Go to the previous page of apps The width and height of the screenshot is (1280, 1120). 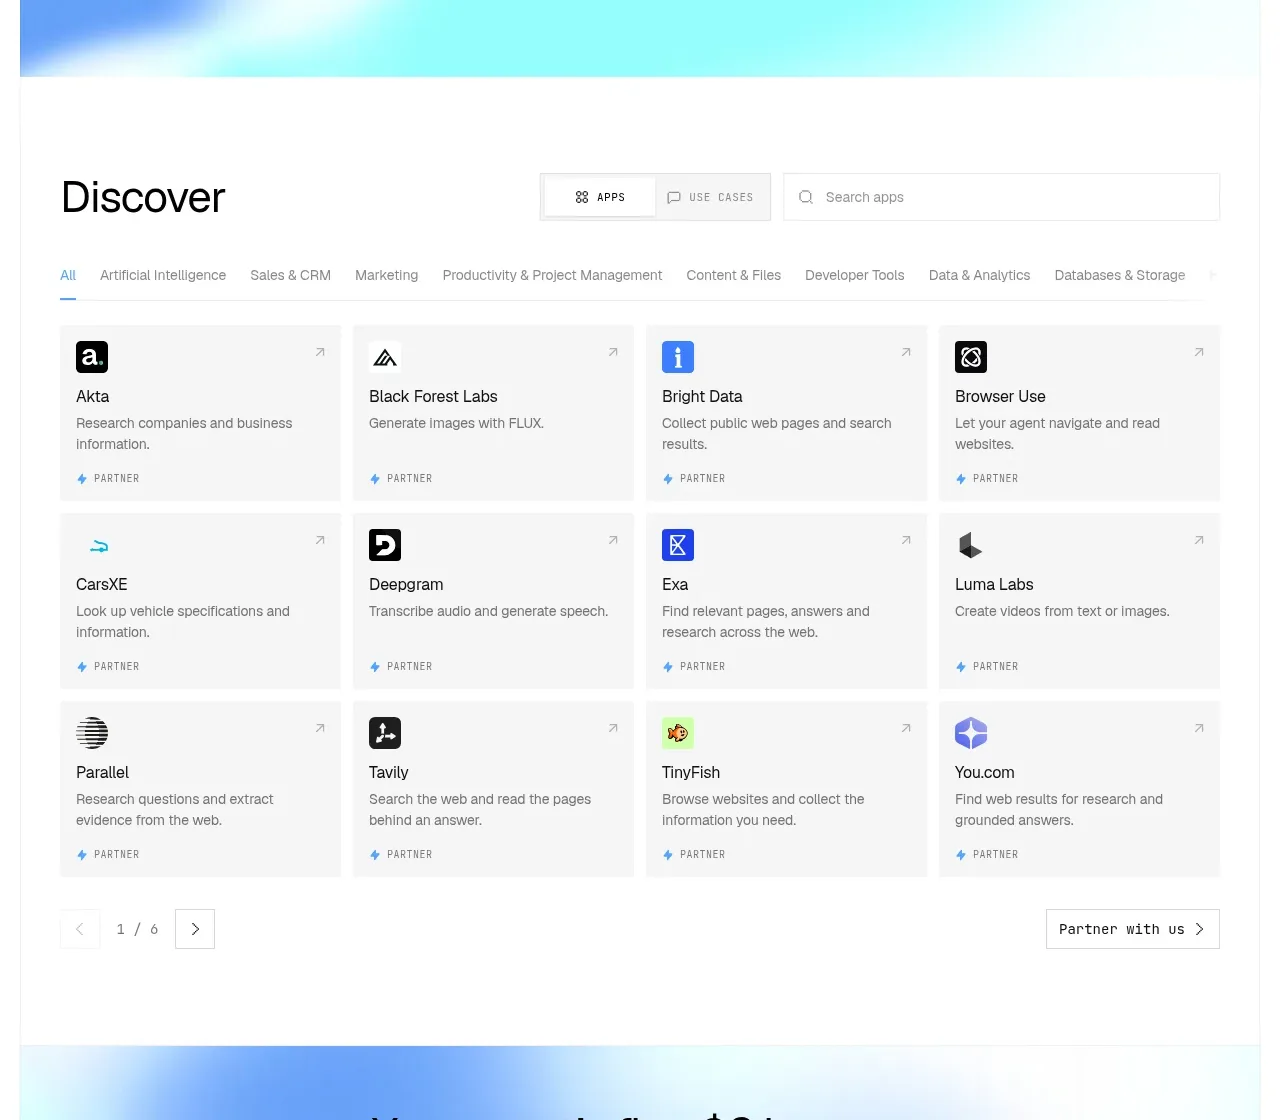tap(80, 929)
